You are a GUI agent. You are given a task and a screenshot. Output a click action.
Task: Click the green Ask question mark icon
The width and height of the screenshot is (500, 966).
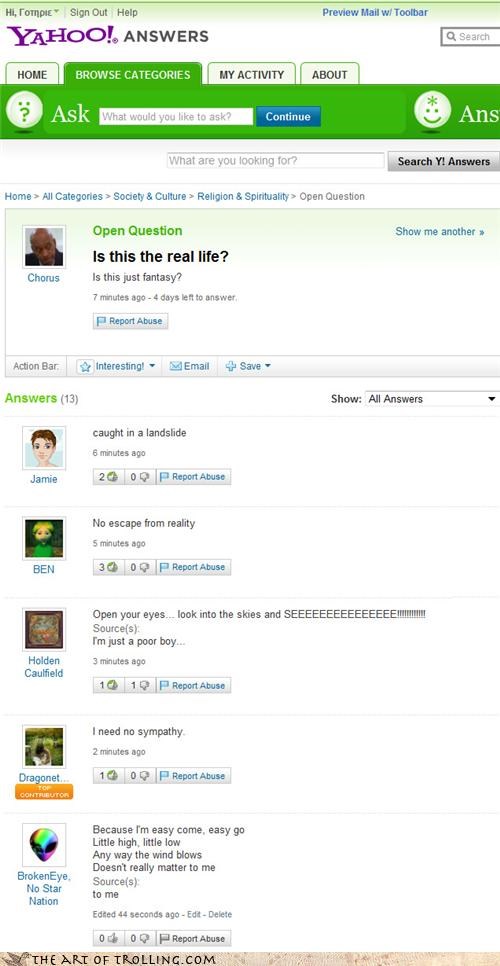click(24, 113)
